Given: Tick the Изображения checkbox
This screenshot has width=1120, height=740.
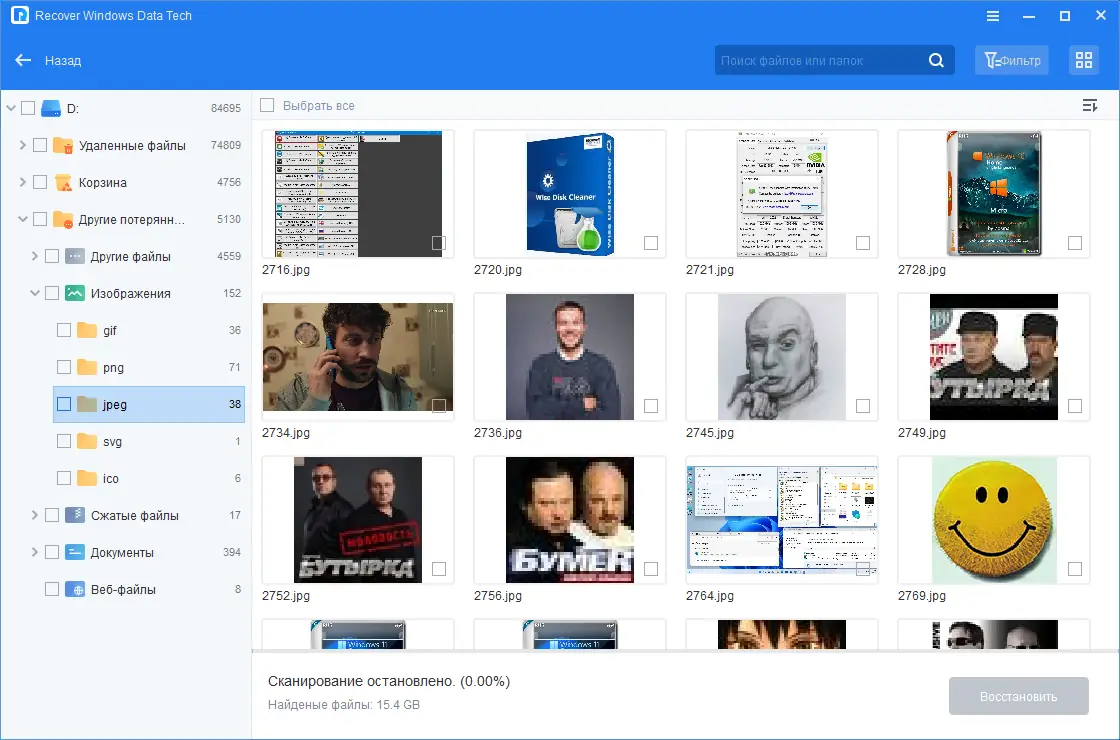Looking at the screenshot, I should coord(52,294).
